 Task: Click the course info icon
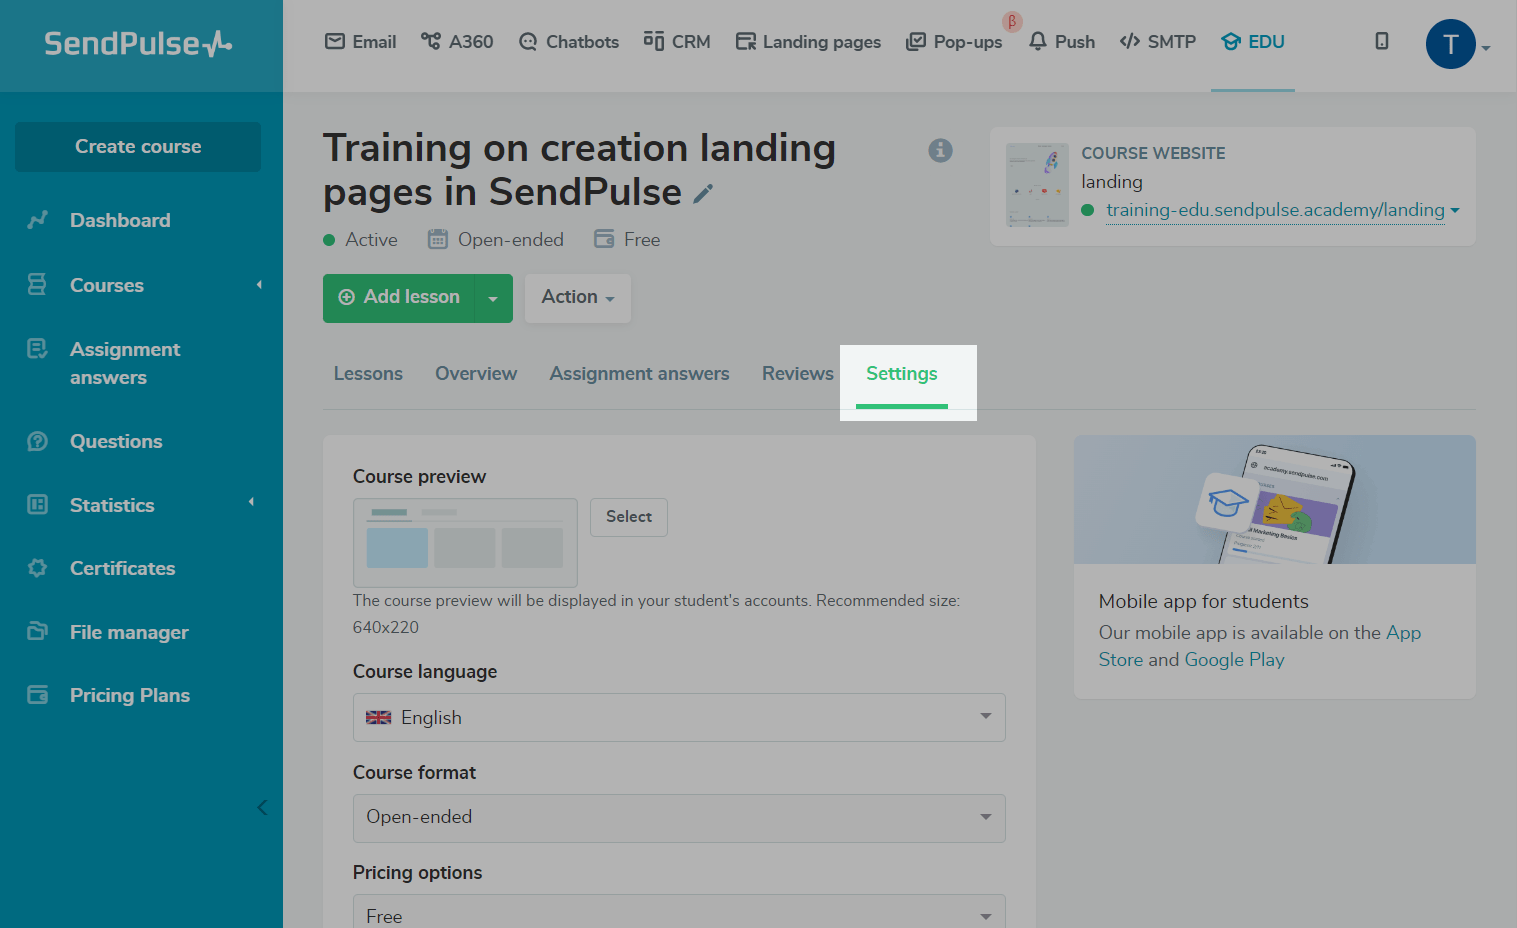tap(940, 150)
